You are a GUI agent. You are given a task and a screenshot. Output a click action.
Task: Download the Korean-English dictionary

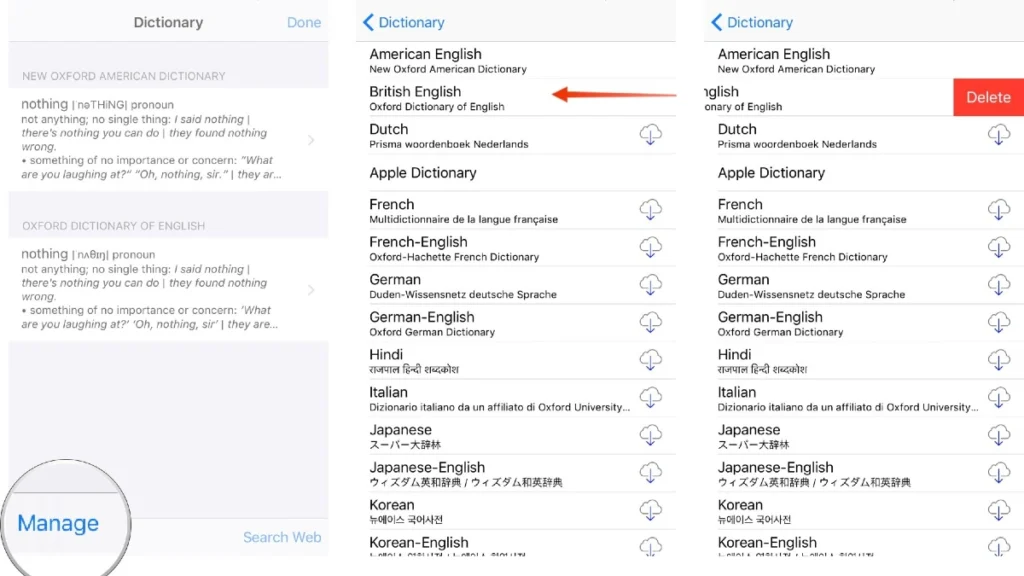(x=651, y=547)
